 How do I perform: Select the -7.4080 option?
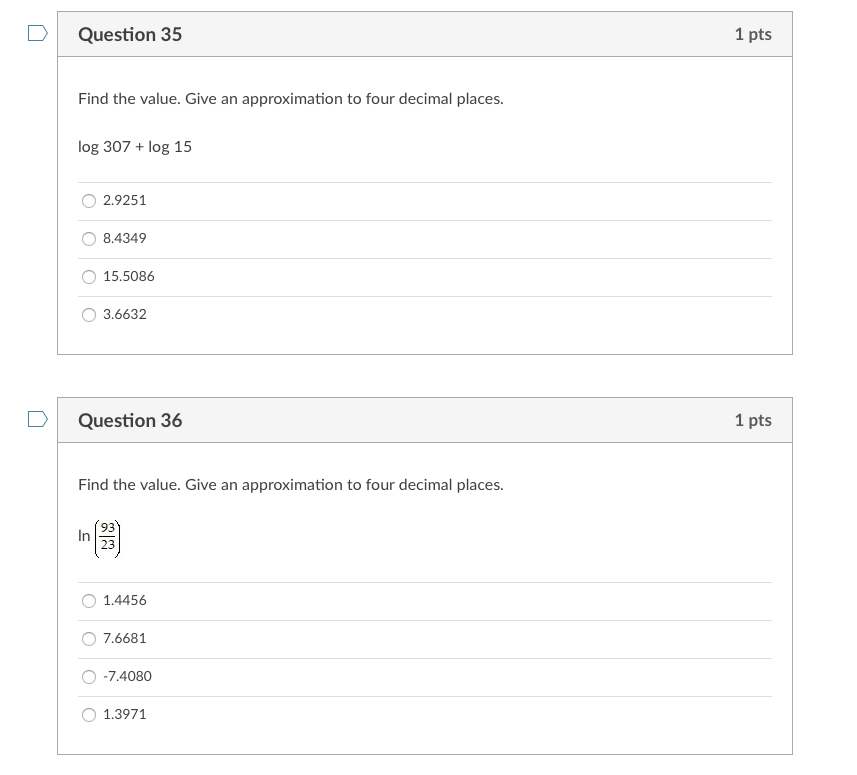click(89, 676)
